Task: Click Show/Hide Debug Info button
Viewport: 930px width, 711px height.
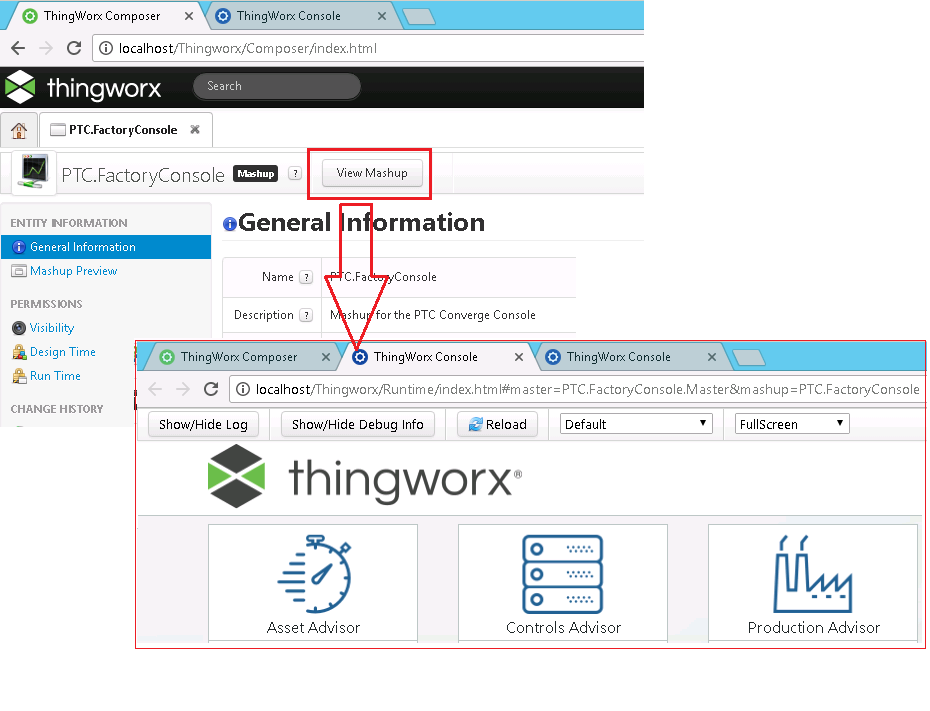Action: point(357,425)
